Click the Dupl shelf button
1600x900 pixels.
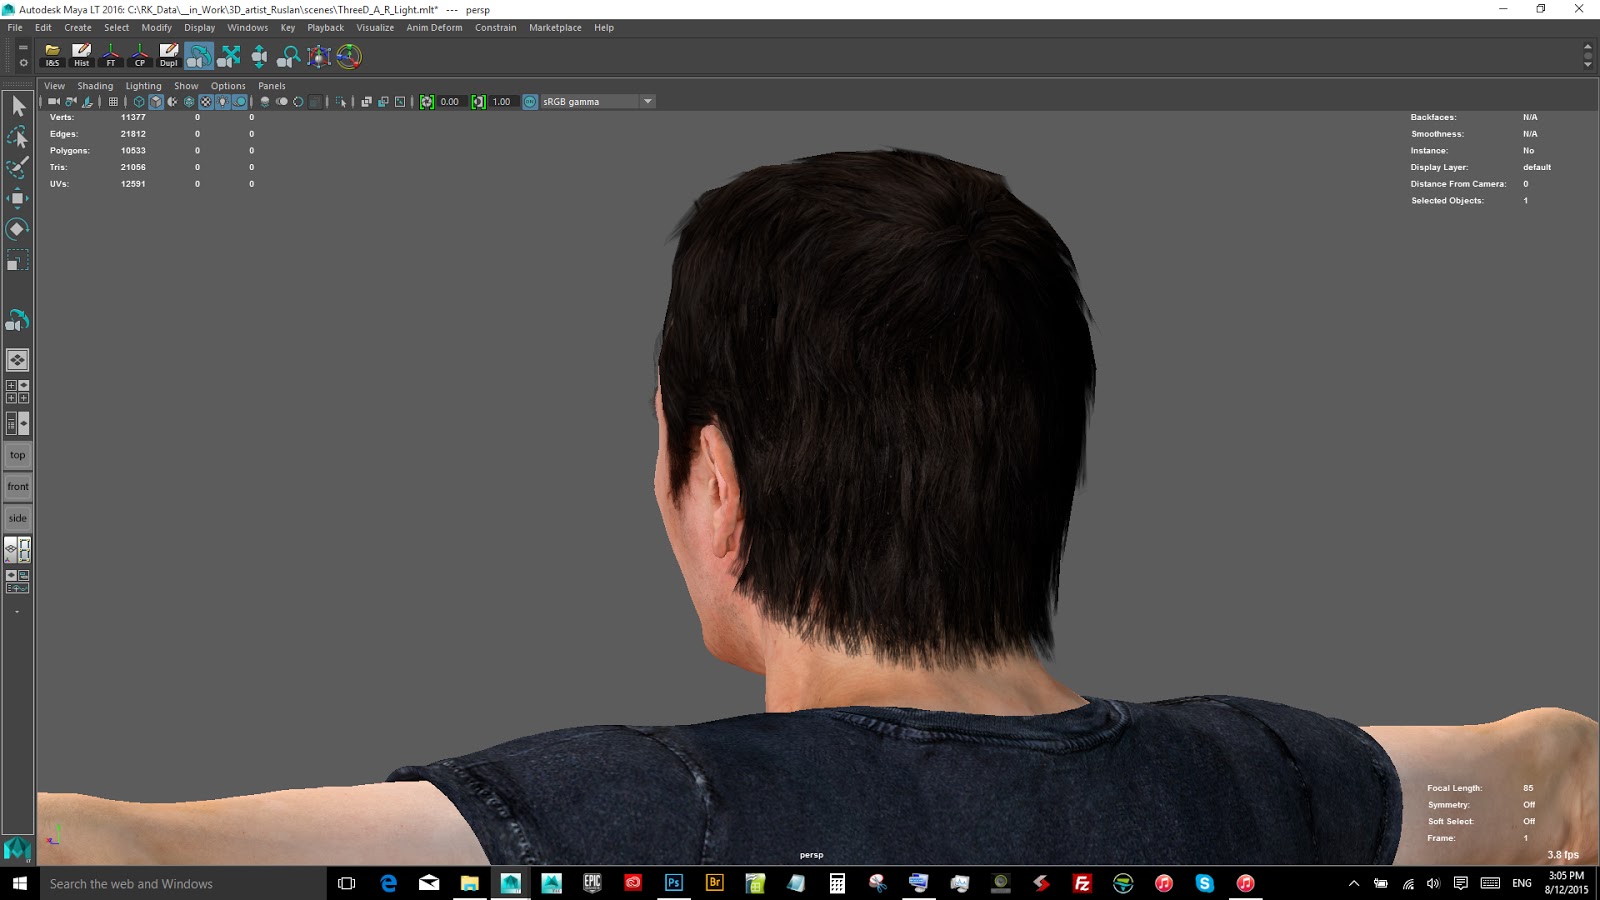click(x=168, y=57)
